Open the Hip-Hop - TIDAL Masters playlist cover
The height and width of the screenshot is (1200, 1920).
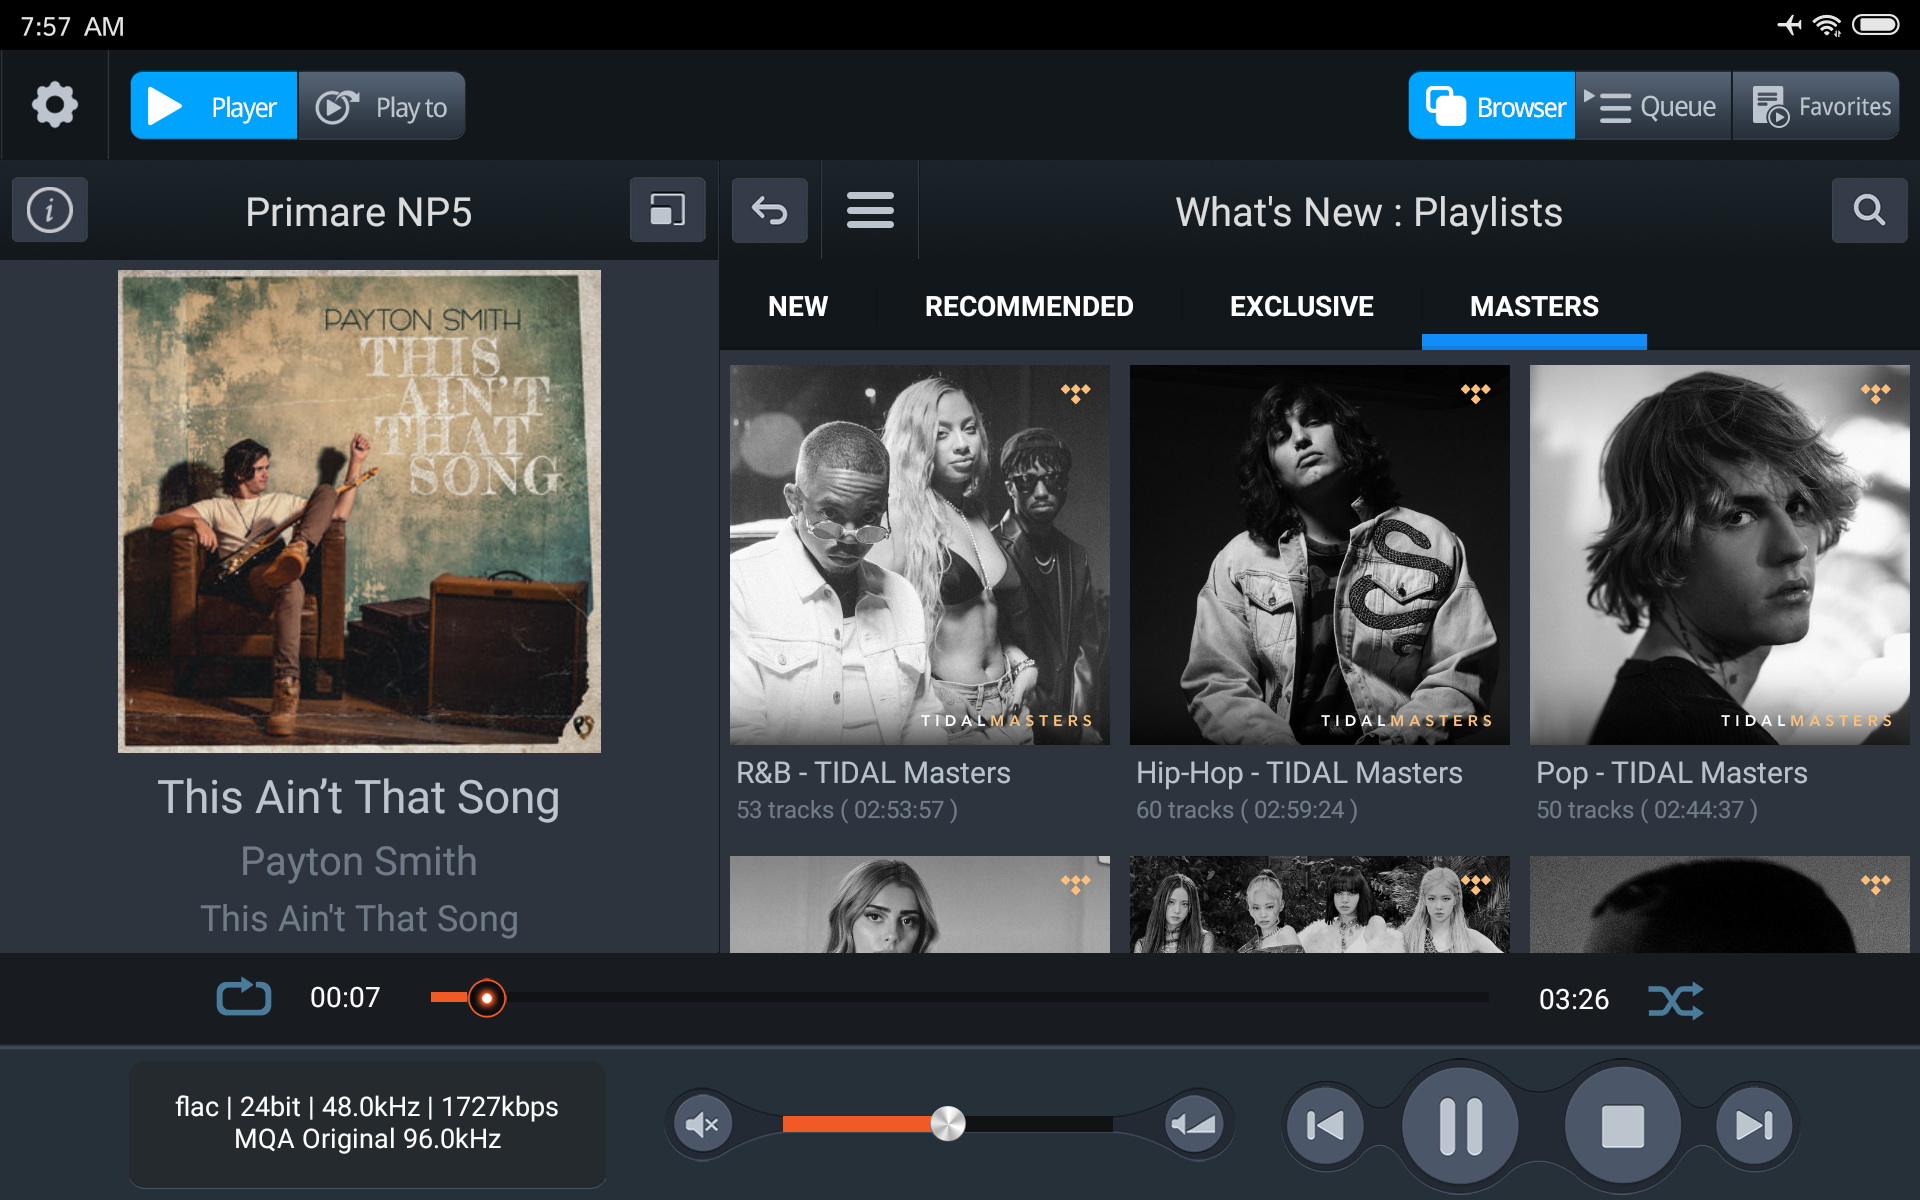coord(1320,555)
